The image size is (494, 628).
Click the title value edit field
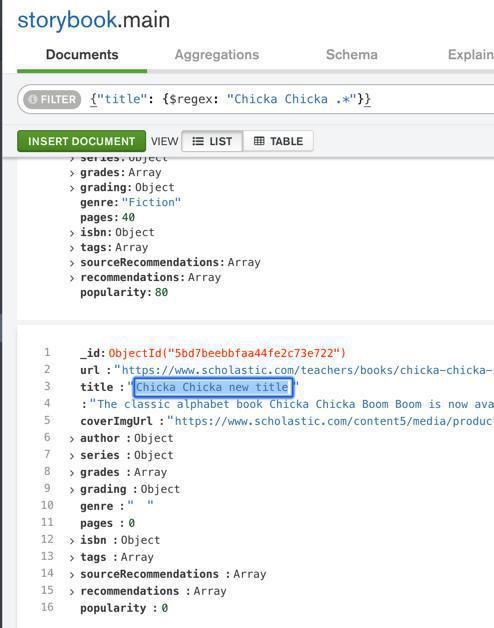point(213,387)
